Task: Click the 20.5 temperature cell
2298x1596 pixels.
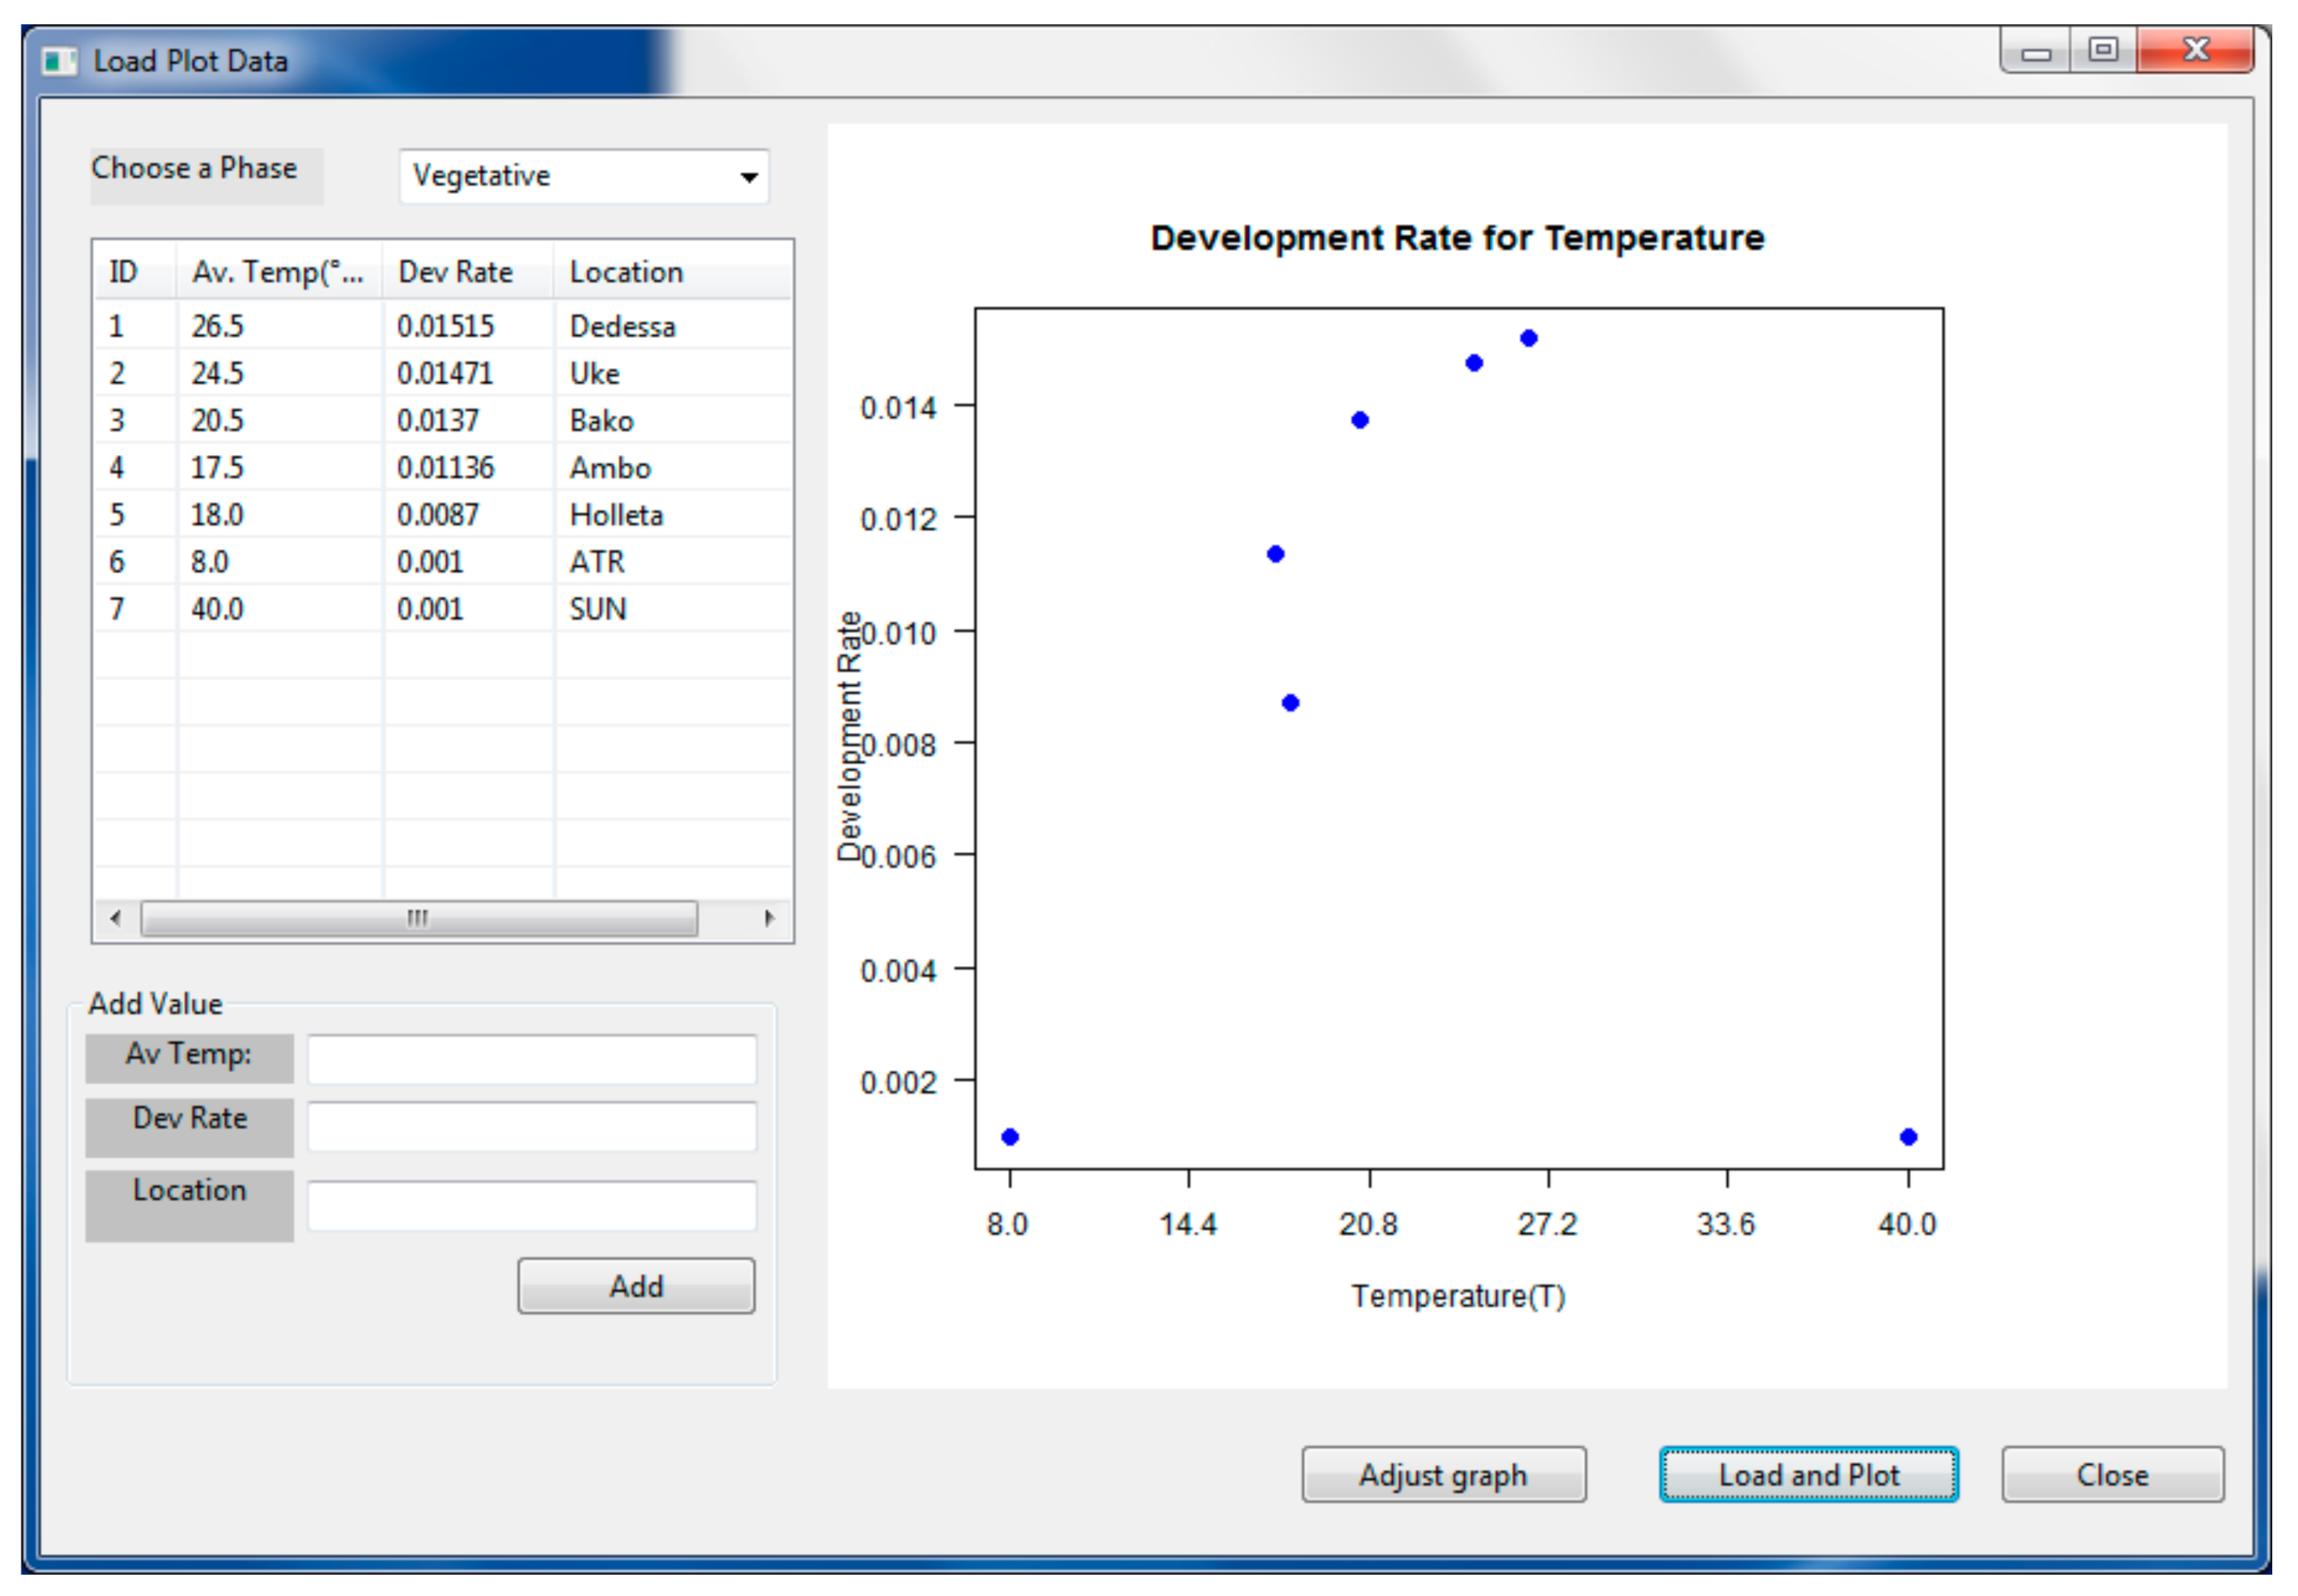Action: (217, 420)
